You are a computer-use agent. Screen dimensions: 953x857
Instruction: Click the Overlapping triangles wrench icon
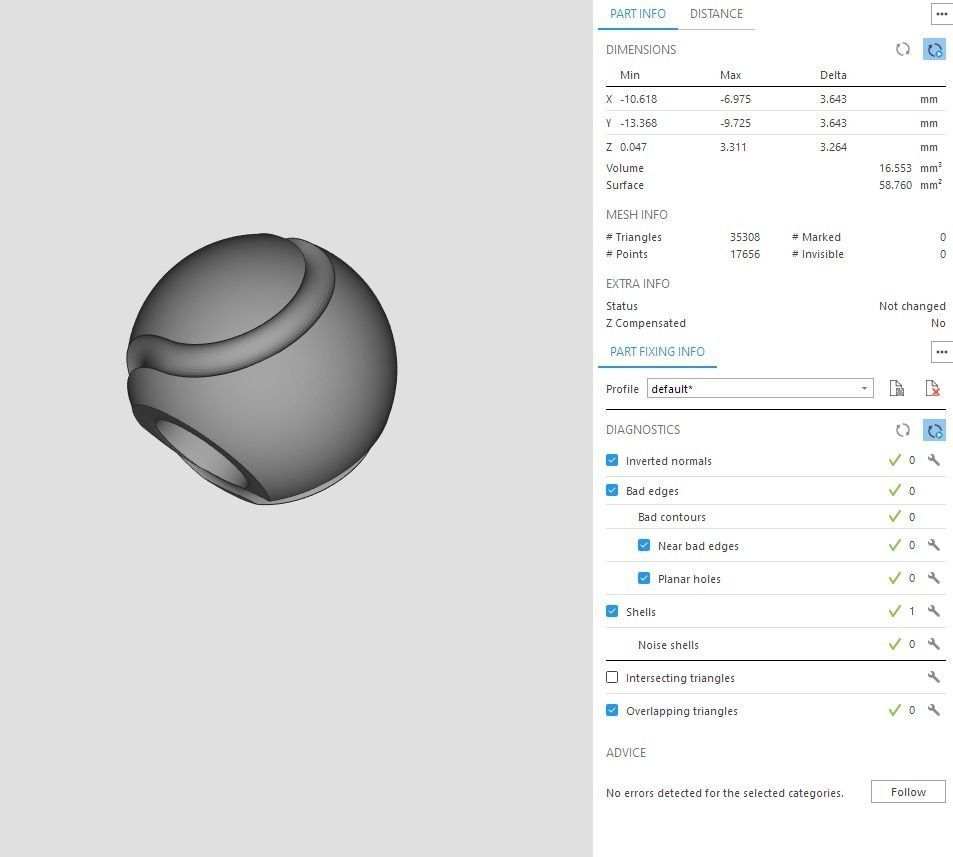coord(934,709)
